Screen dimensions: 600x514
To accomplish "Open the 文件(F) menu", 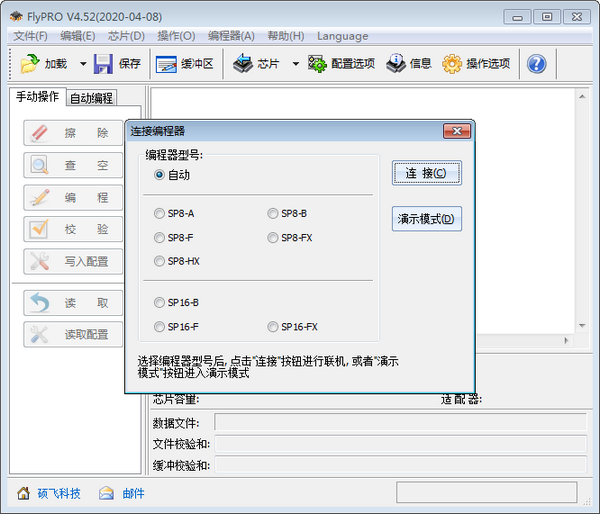I will [x=30, y=36].
